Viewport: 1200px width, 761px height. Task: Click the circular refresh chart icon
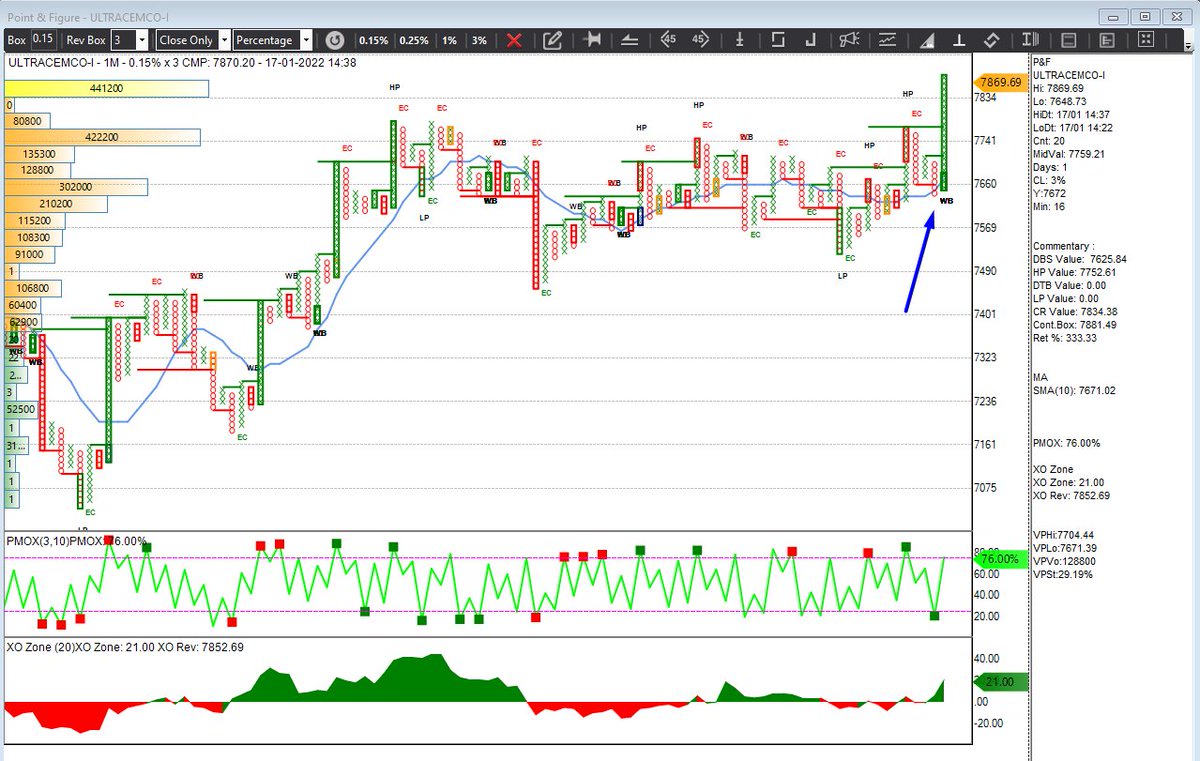(335, 40)
